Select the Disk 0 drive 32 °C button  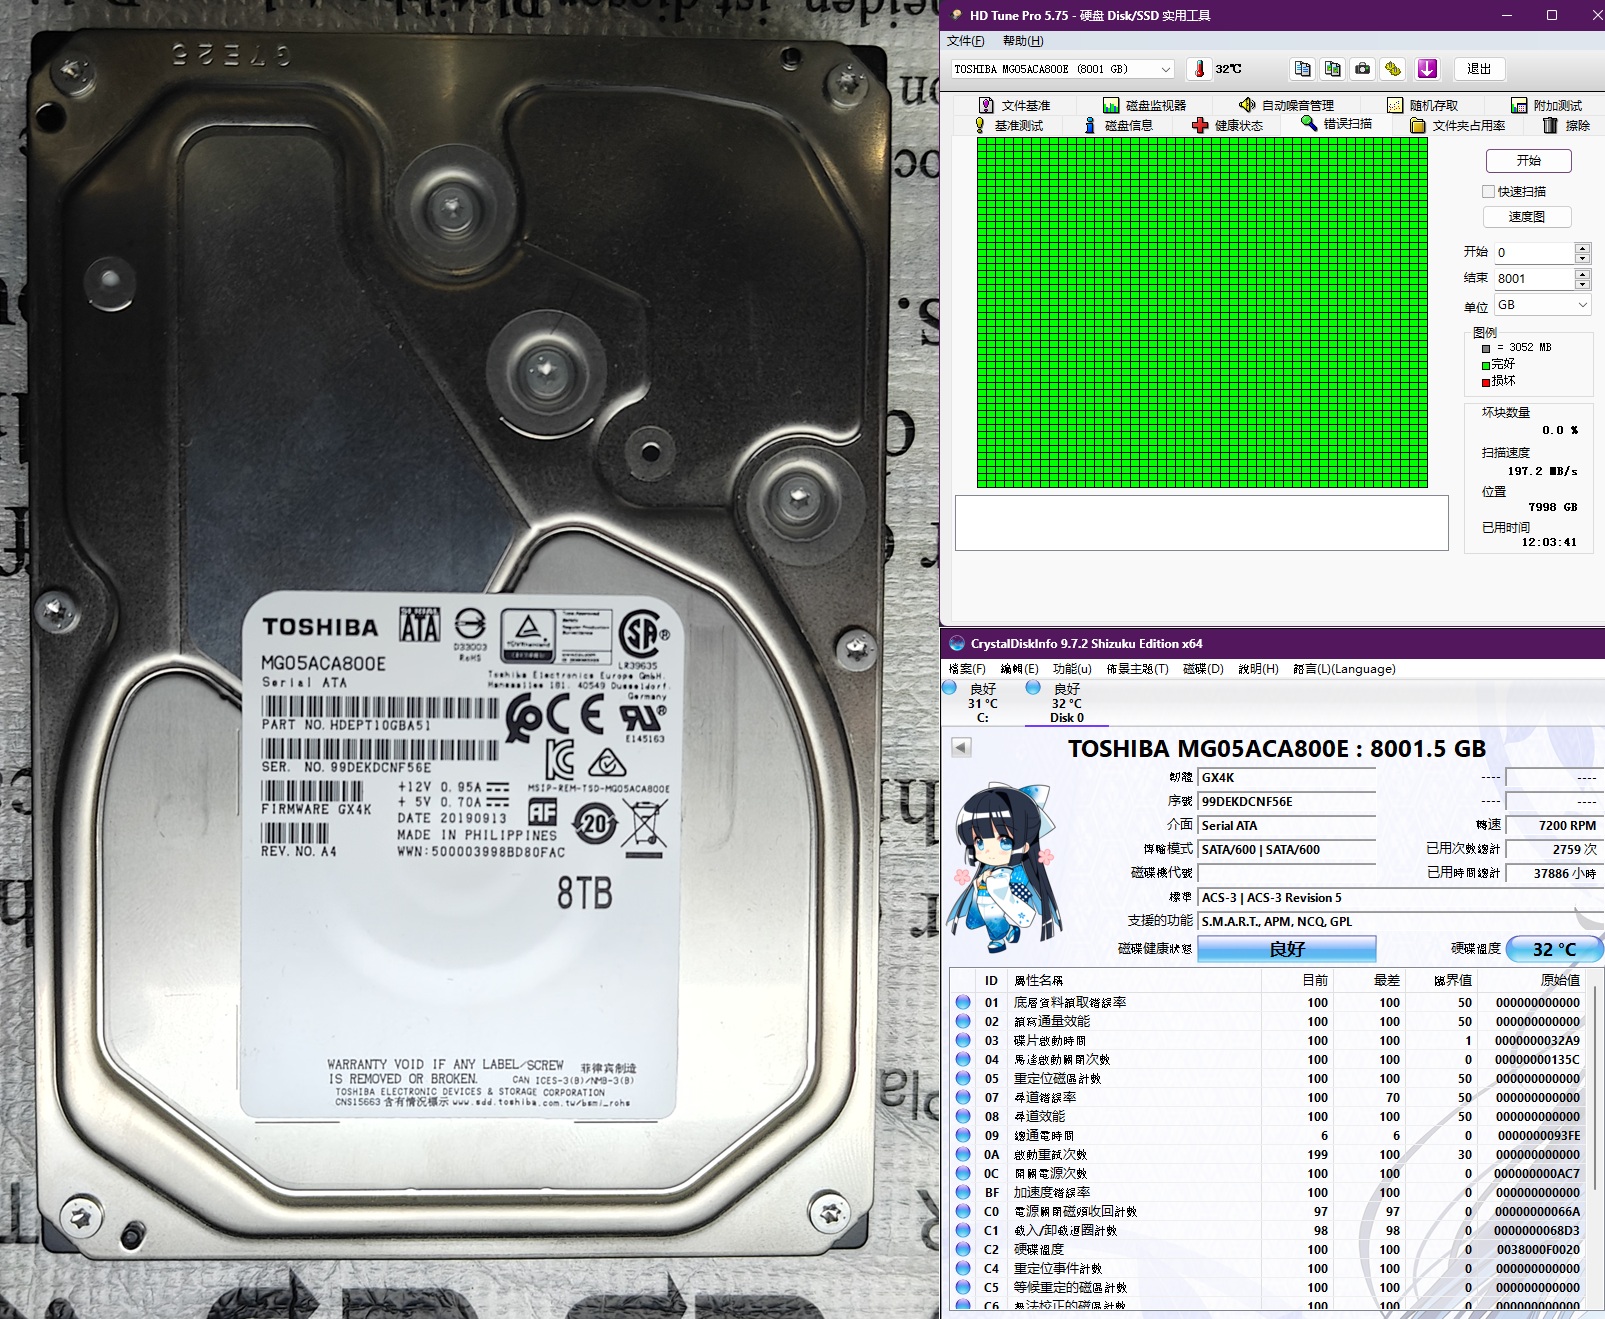coord(1067,703)
